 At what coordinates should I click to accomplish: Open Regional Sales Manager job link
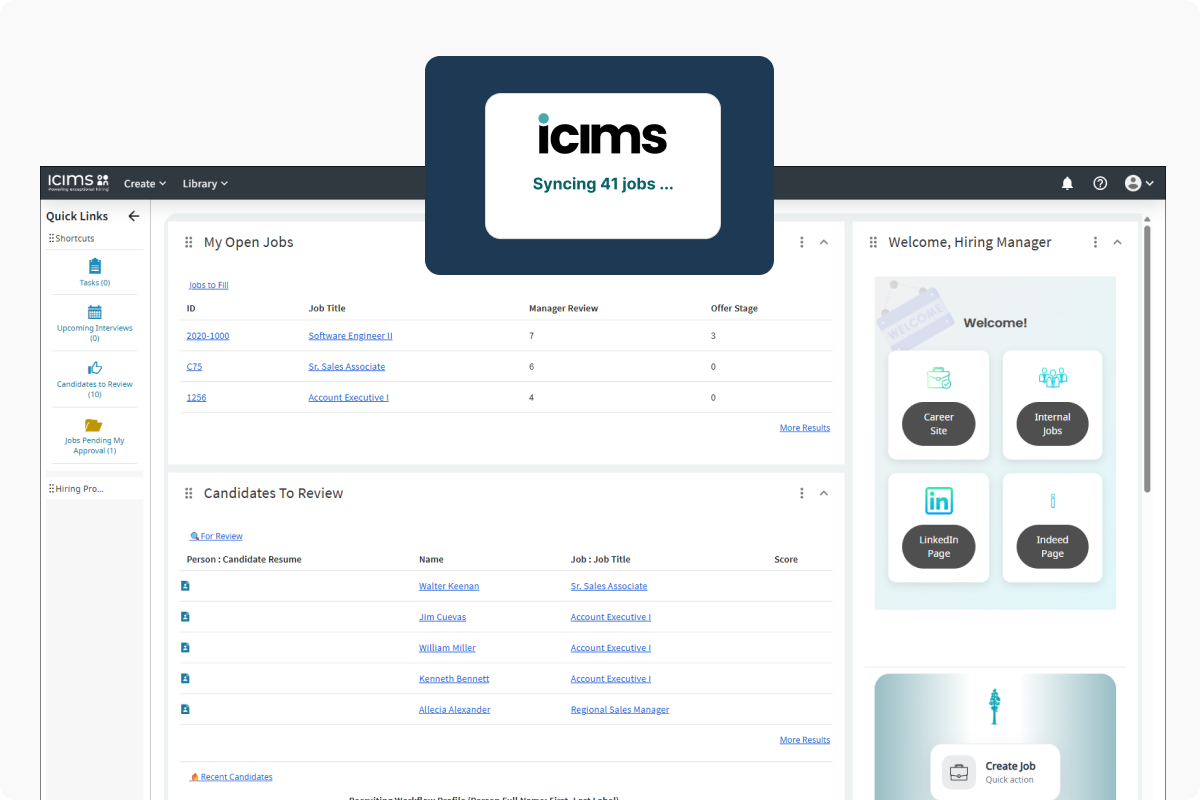pos(620,710)
